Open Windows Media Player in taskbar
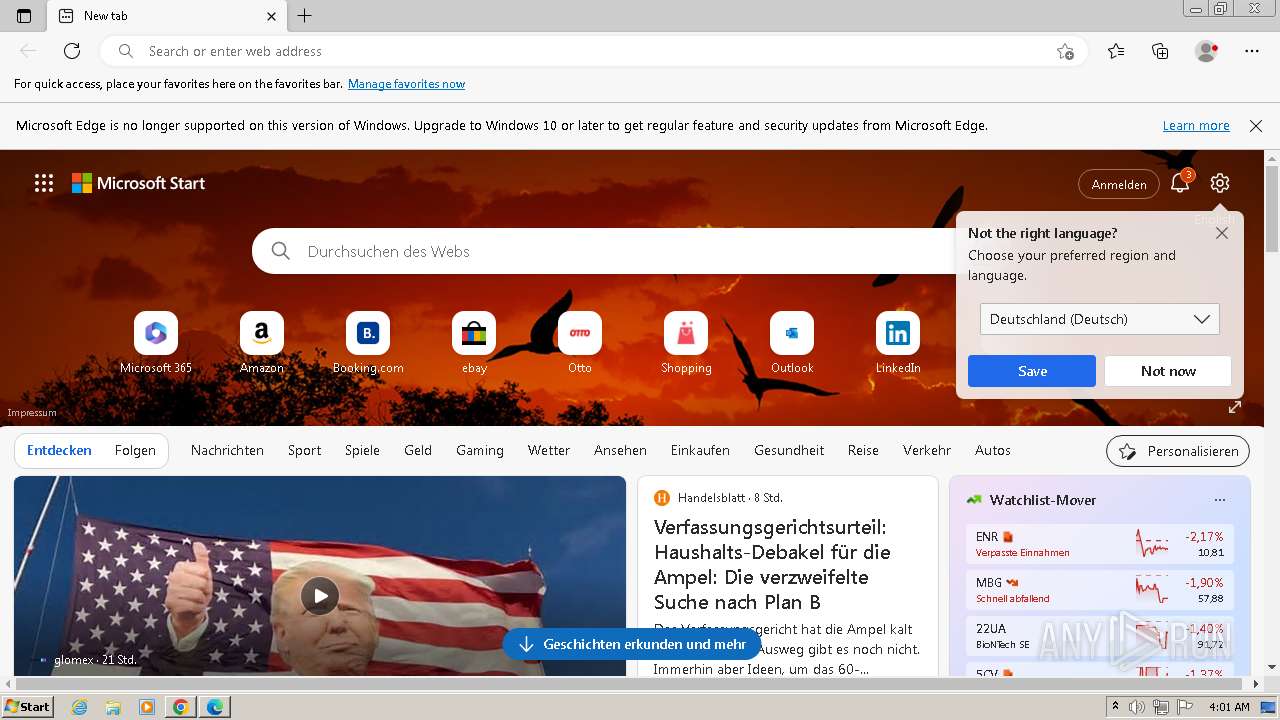1280x720 pixels. click(147, 707)
